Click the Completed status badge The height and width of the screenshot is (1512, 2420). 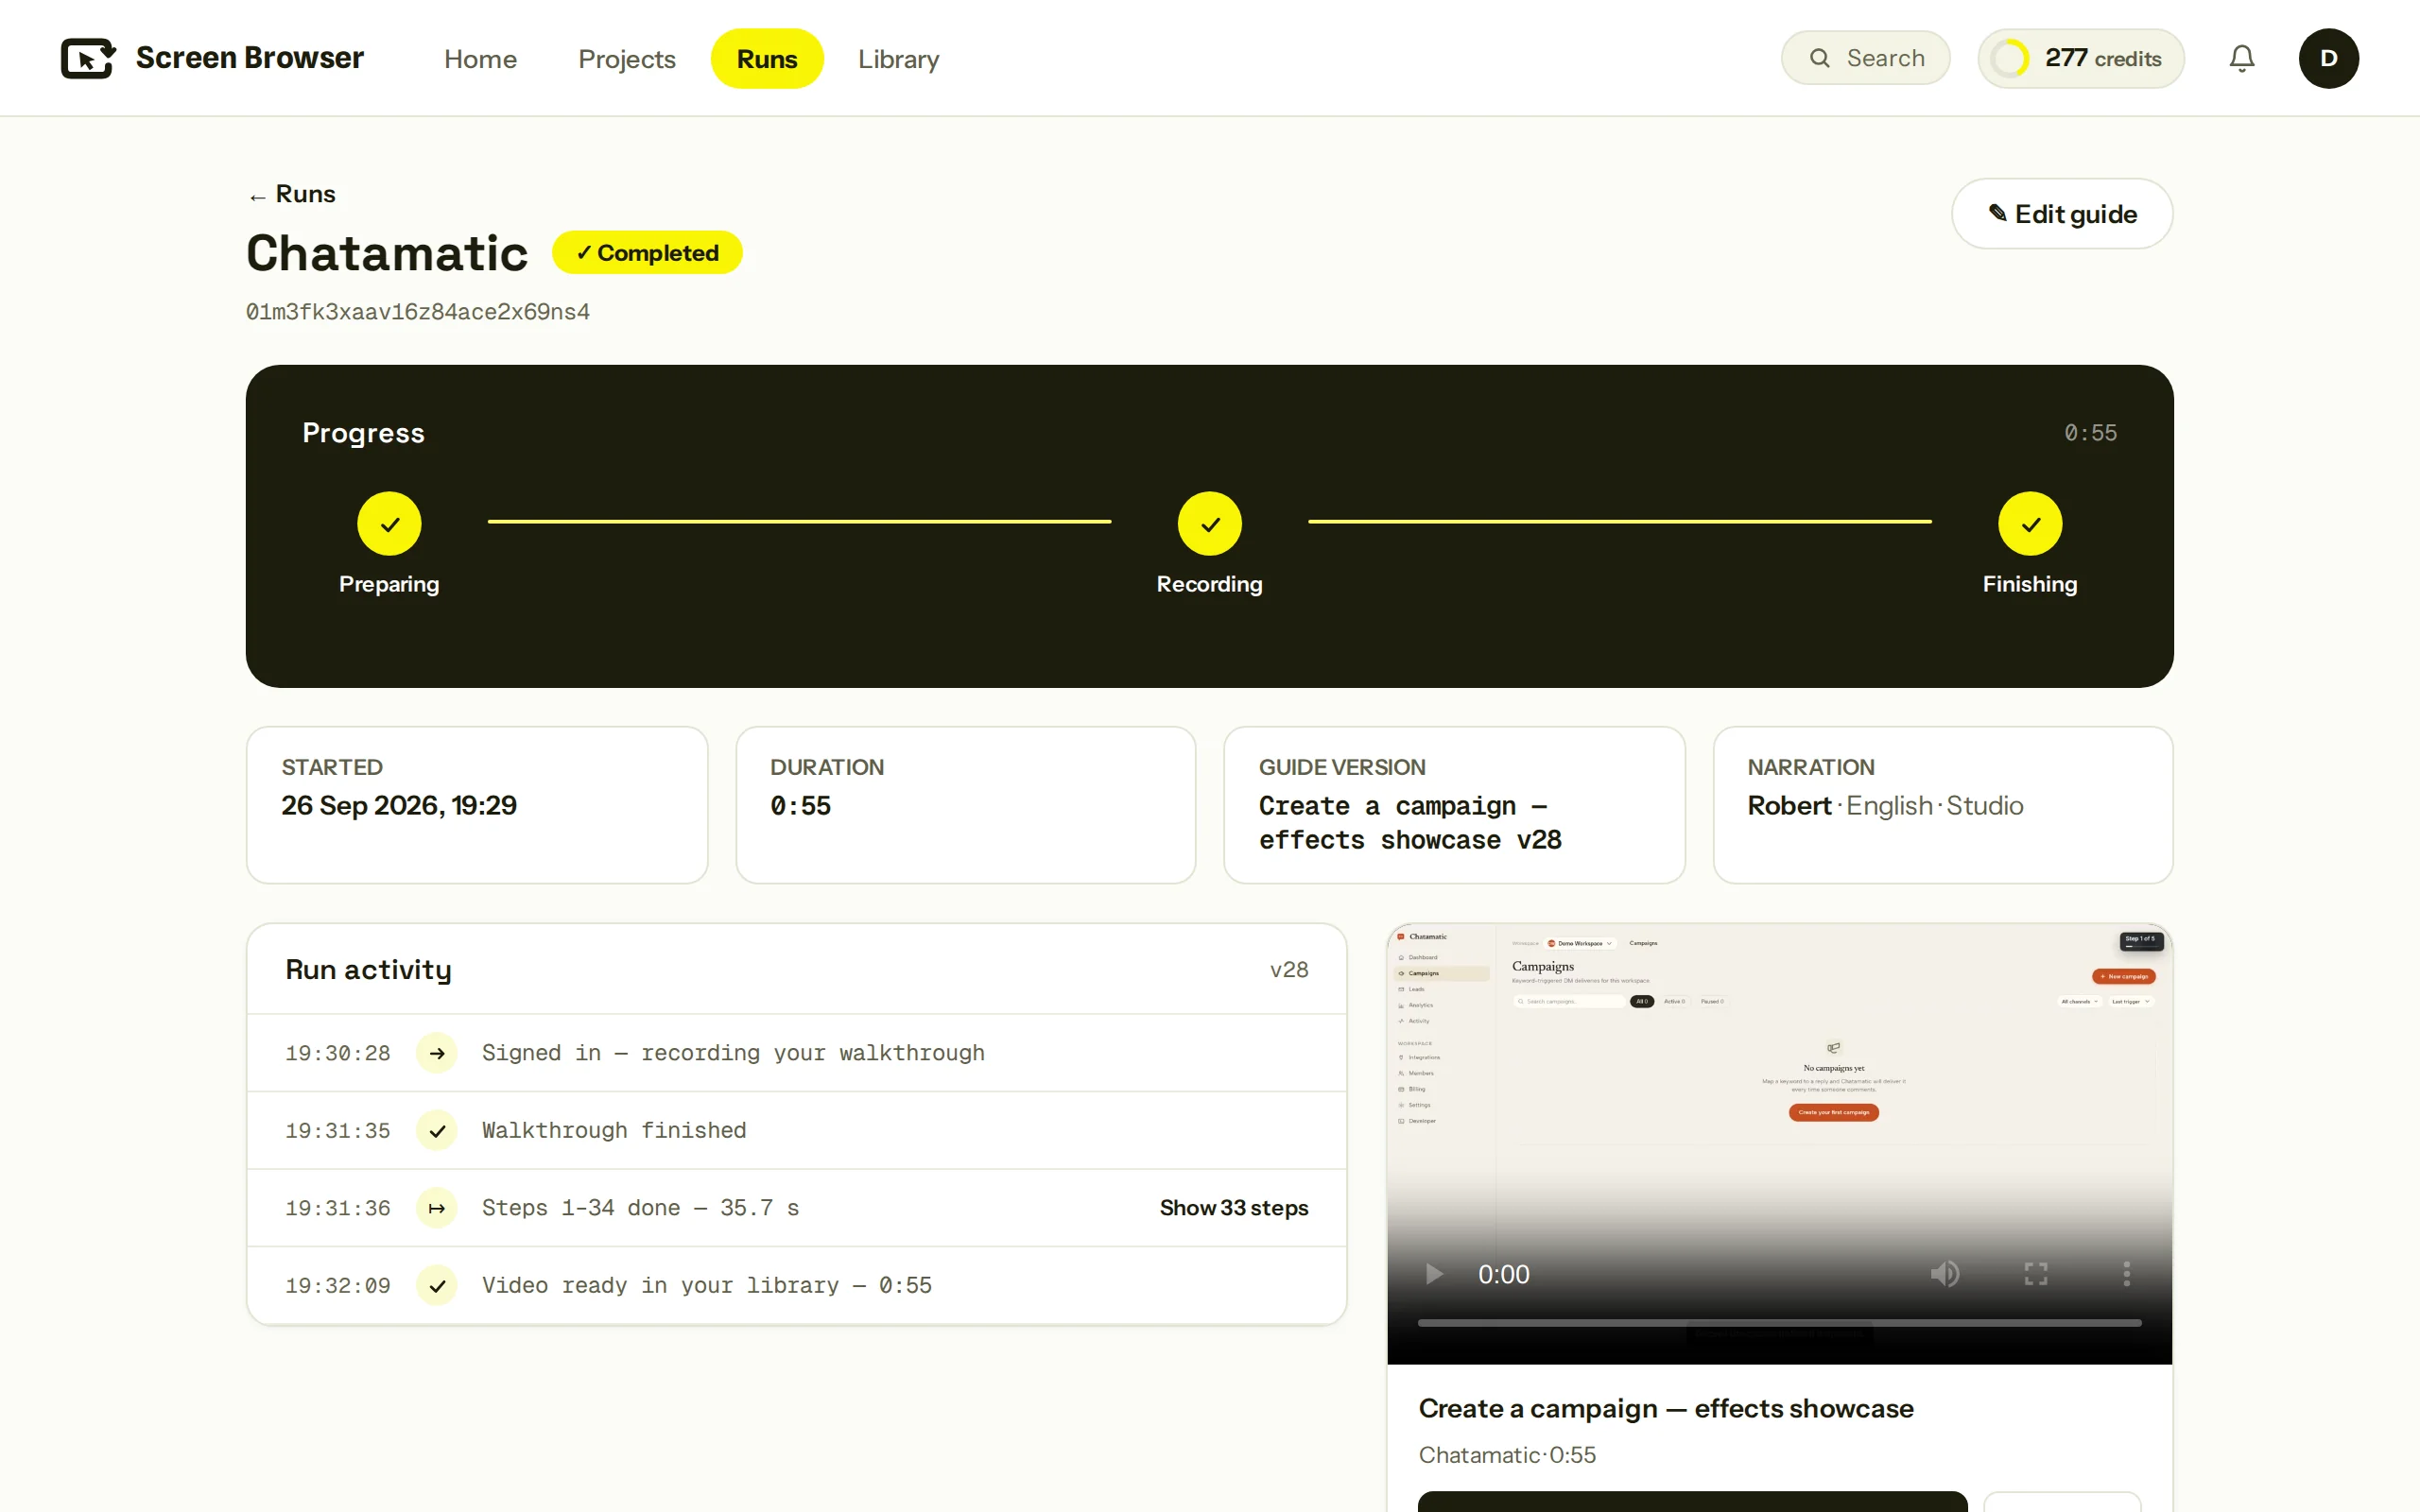pos(647,252)
